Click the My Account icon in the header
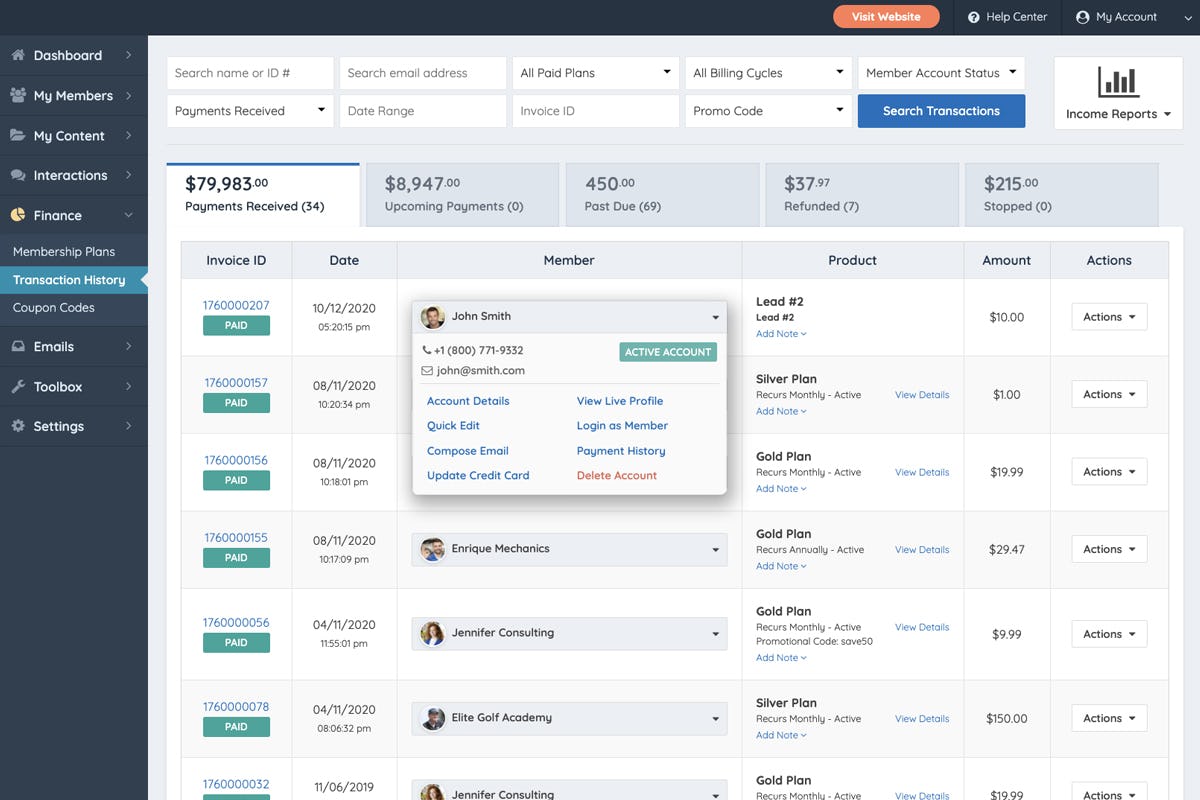The width and height of the screenshot is (1200, 800). (x=1081, y=16)
